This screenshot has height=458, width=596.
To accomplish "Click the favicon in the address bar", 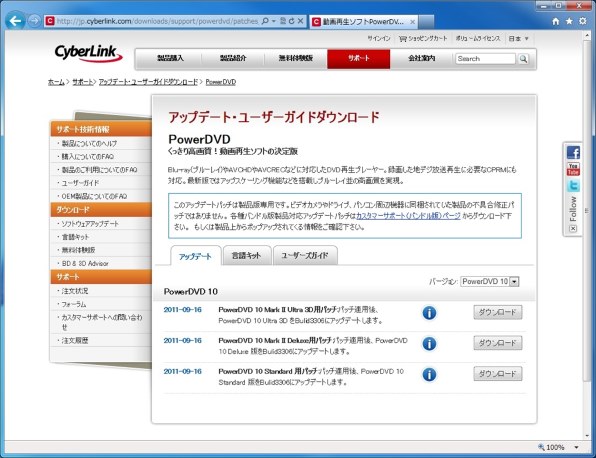I will coord(50,21).
